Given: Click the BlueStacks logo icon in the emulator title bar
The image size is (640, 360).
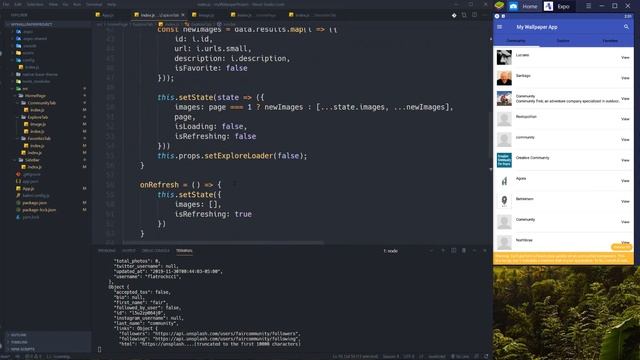Looking at the screenshot, I should 500,6.
